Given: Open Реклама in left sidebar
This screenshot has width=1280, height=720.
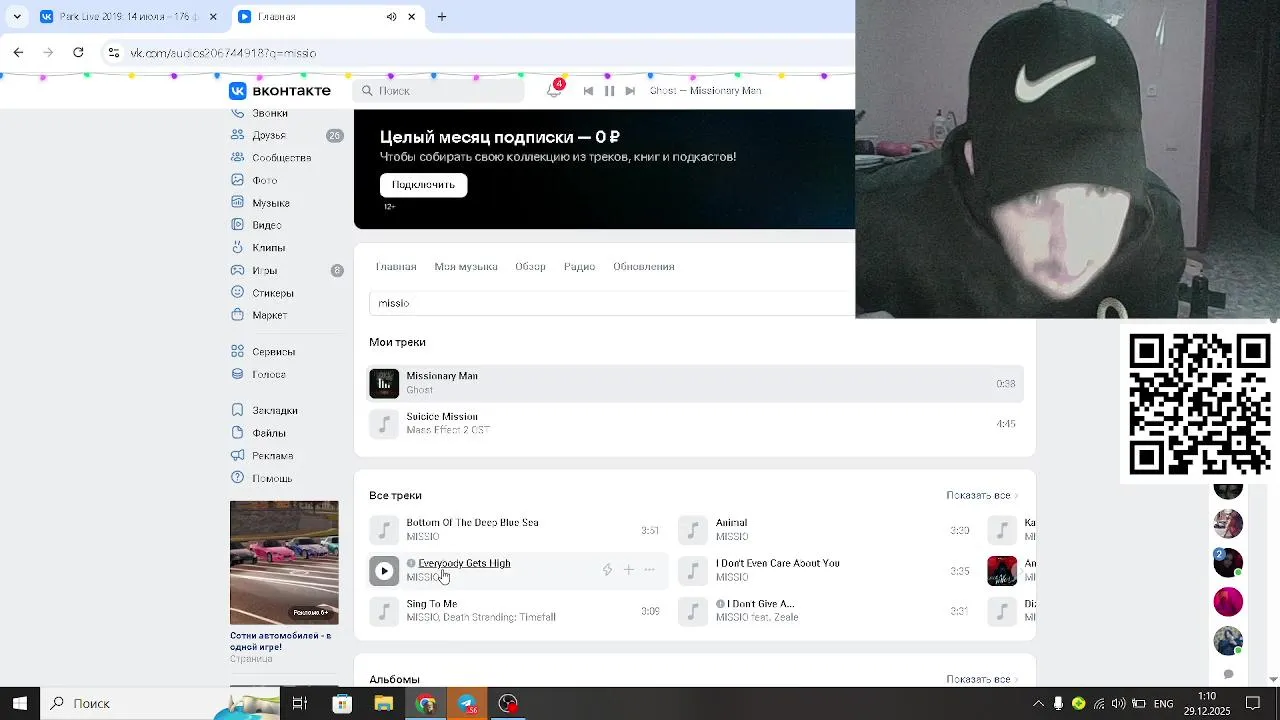Looking at the screenshot, I should tap(272, 456).
